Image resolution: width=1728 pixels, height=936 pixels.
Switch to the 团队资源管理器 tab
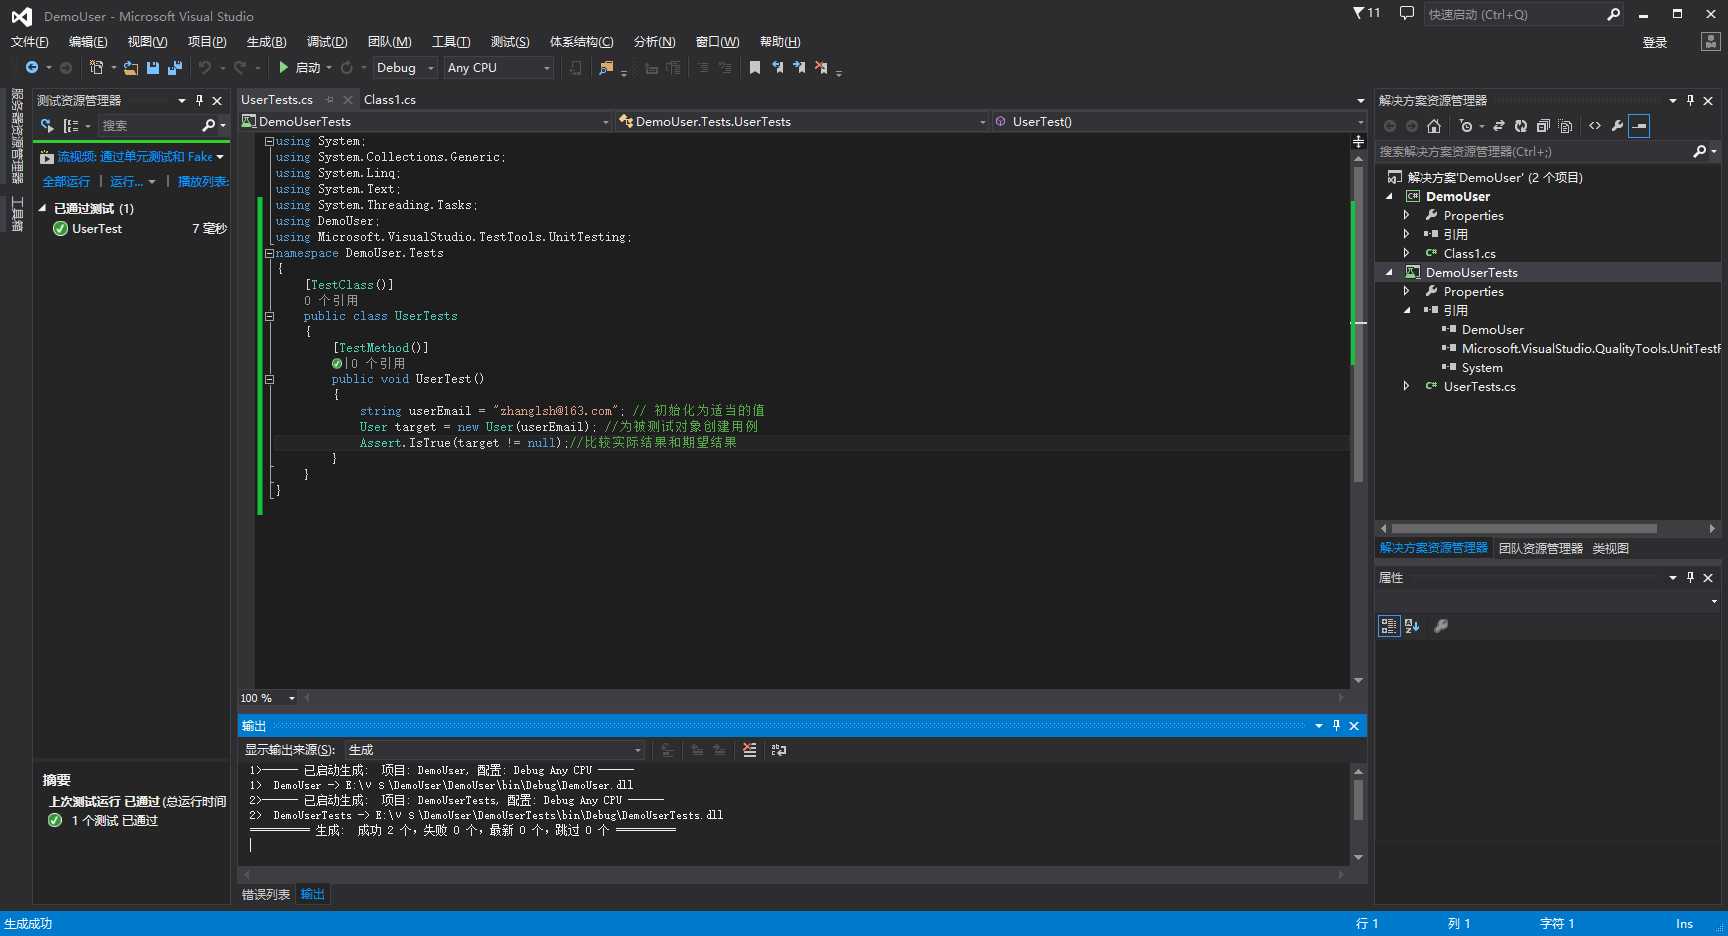1540,549
